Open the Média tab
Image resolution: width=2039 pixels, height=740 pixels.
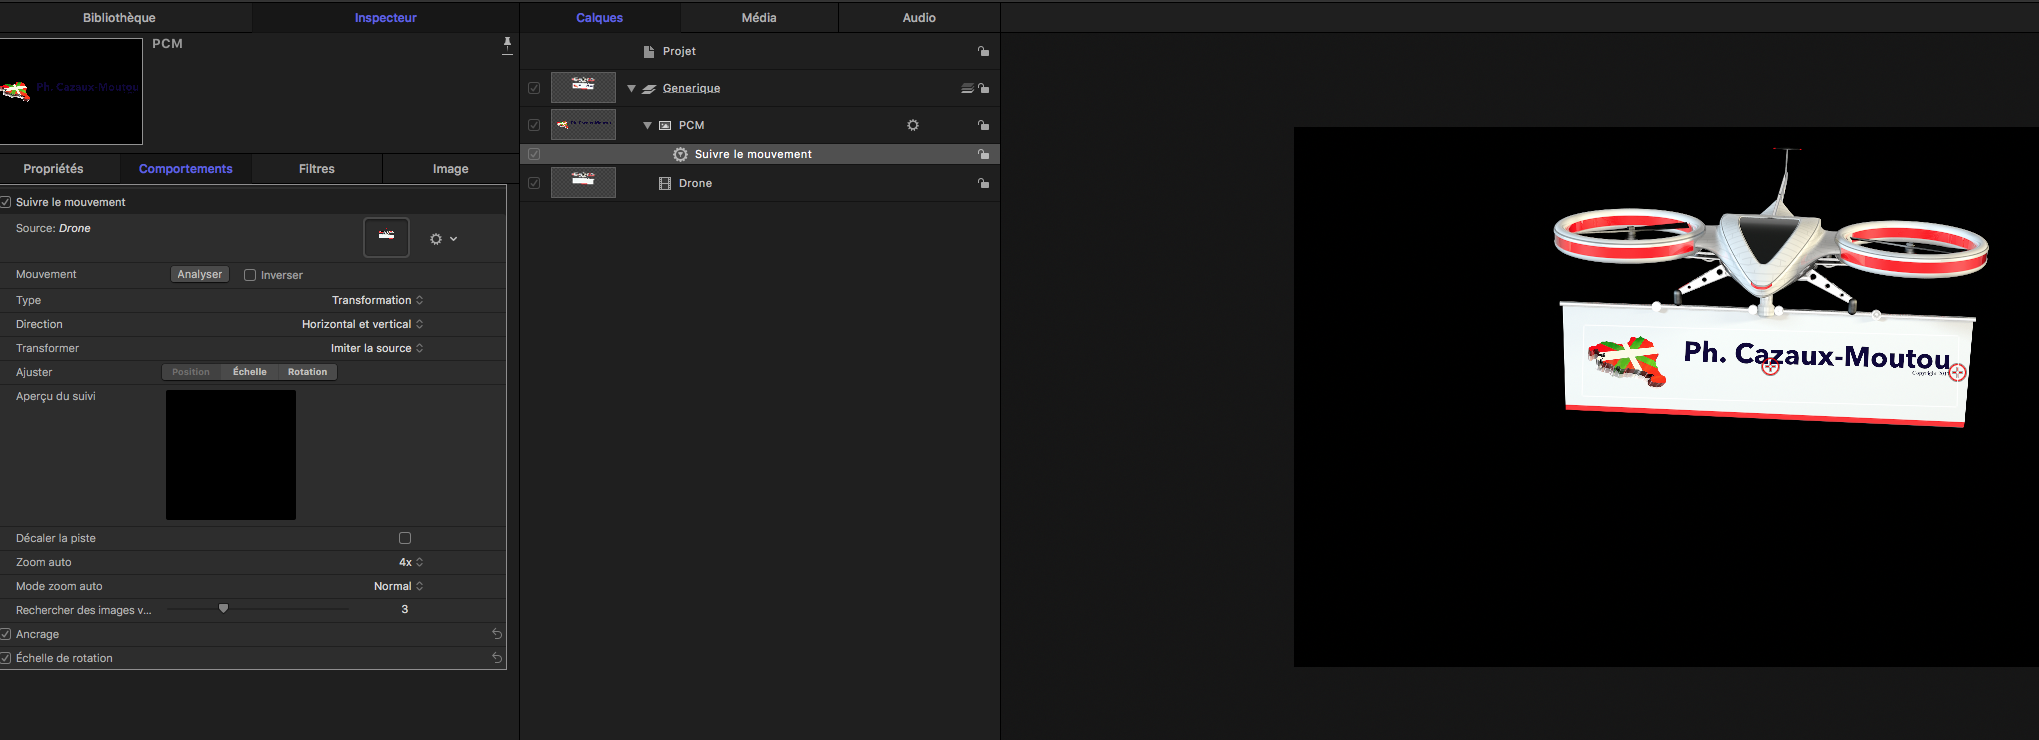[x=759, y=17]
